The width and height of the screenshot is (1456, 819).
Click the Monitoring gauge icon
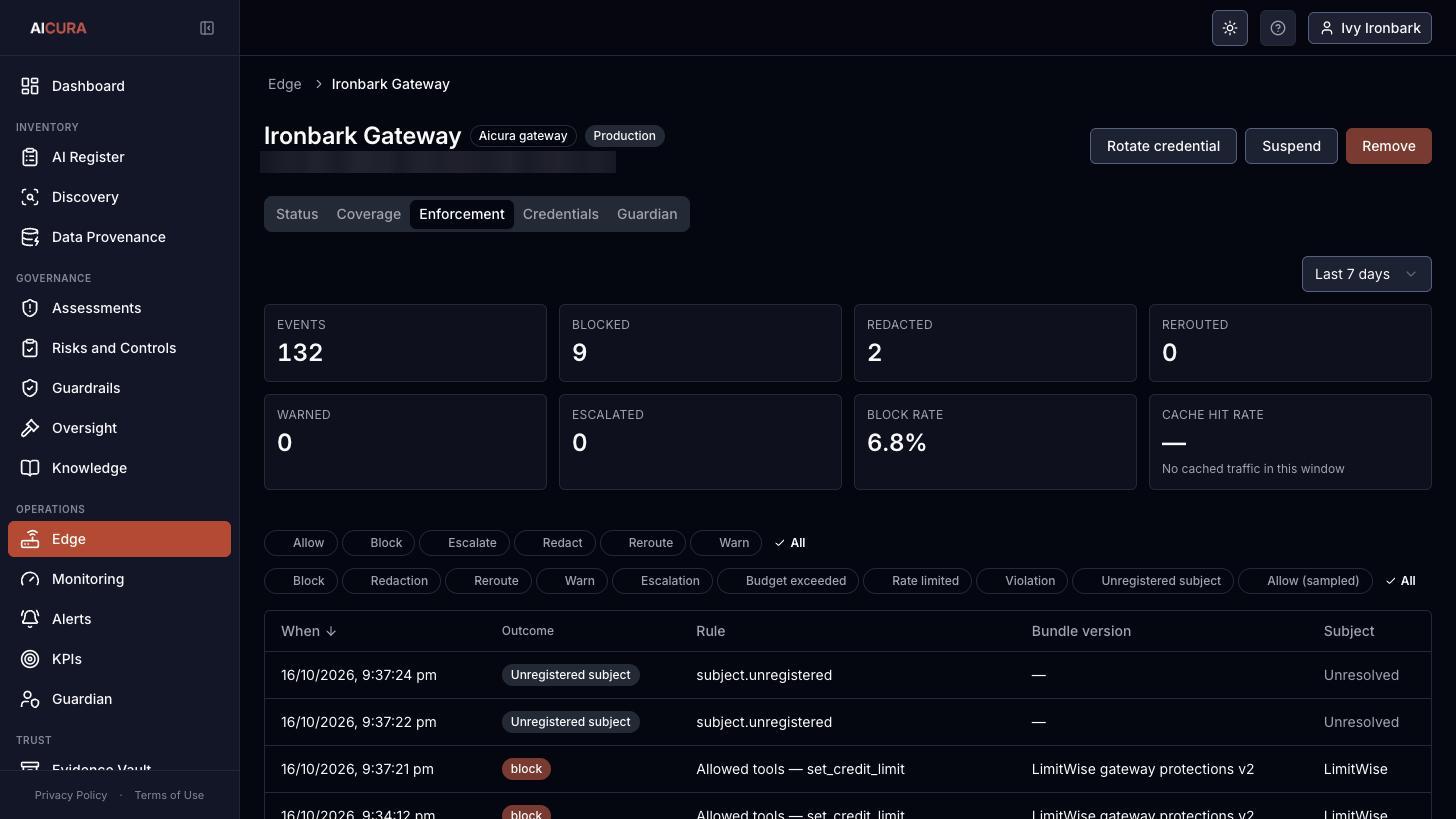point(30,579)
